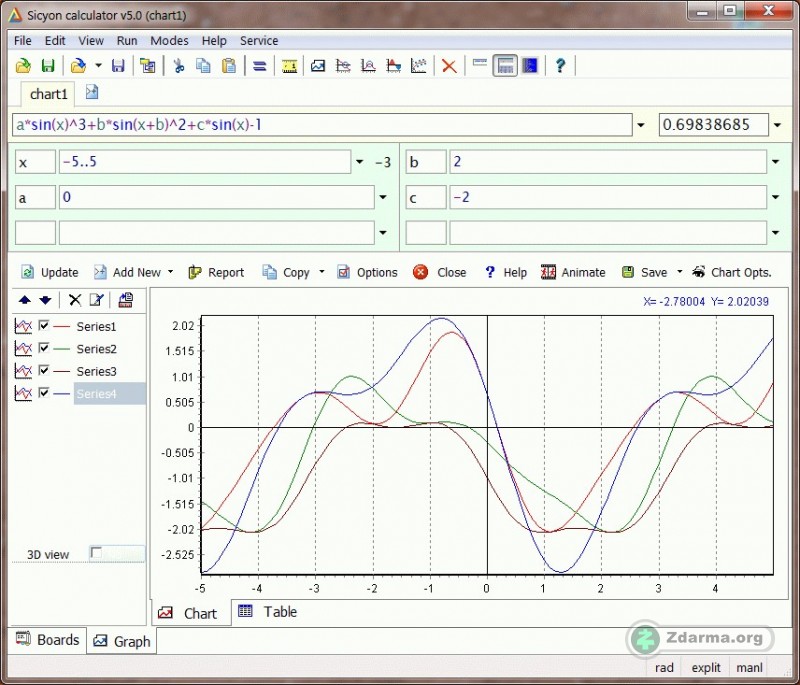Open the dropdown arrow beside blue folder icon

[98, 66]
